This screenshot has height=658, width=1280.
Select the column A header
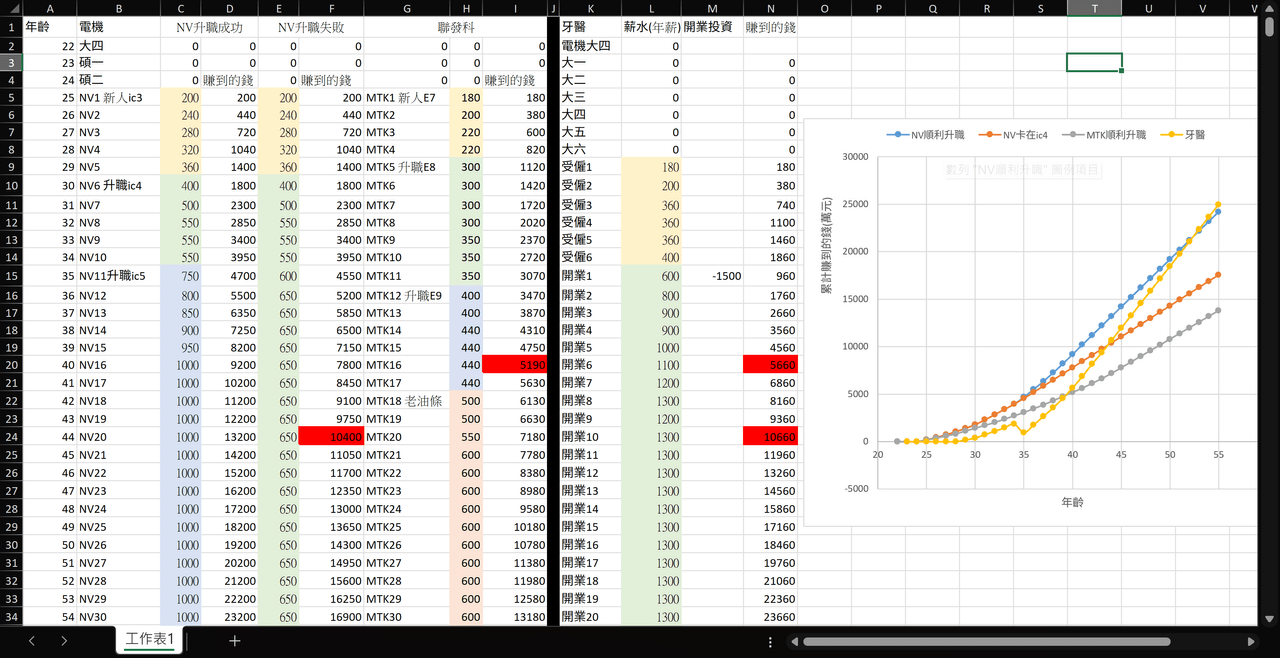[49, 8]
